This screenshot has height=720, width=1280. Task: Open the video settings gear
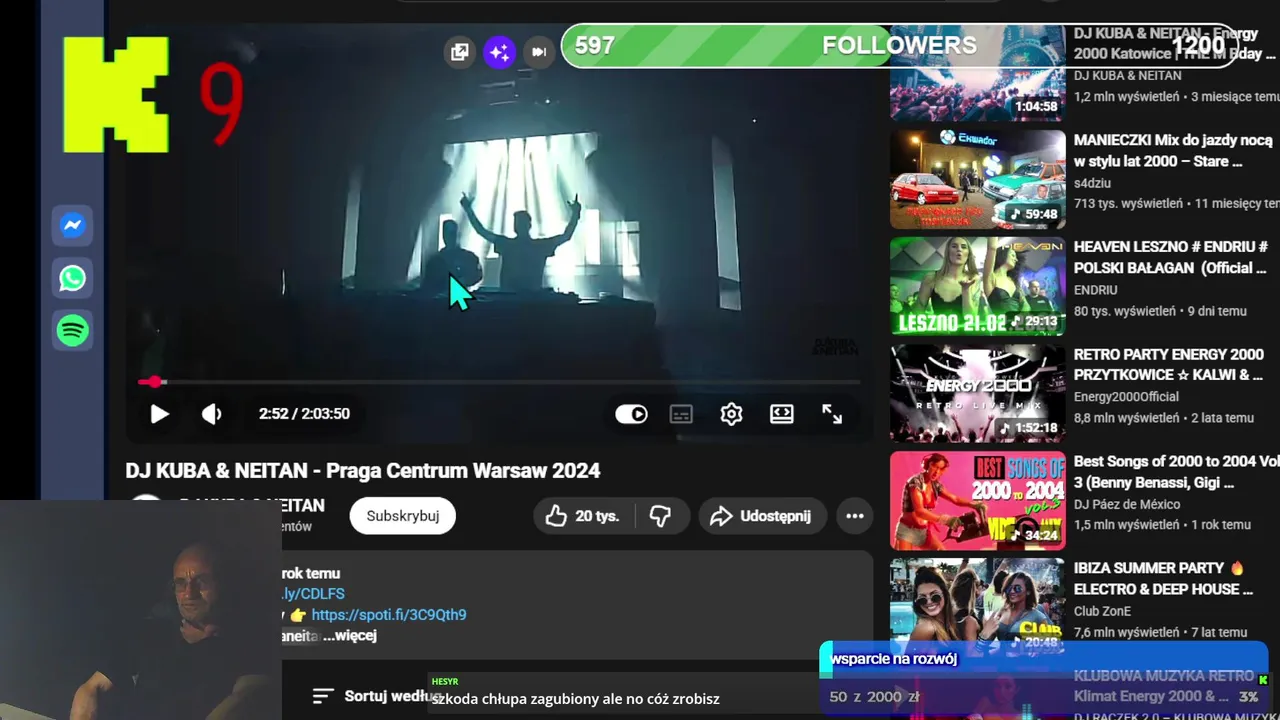tap(731, 414)
